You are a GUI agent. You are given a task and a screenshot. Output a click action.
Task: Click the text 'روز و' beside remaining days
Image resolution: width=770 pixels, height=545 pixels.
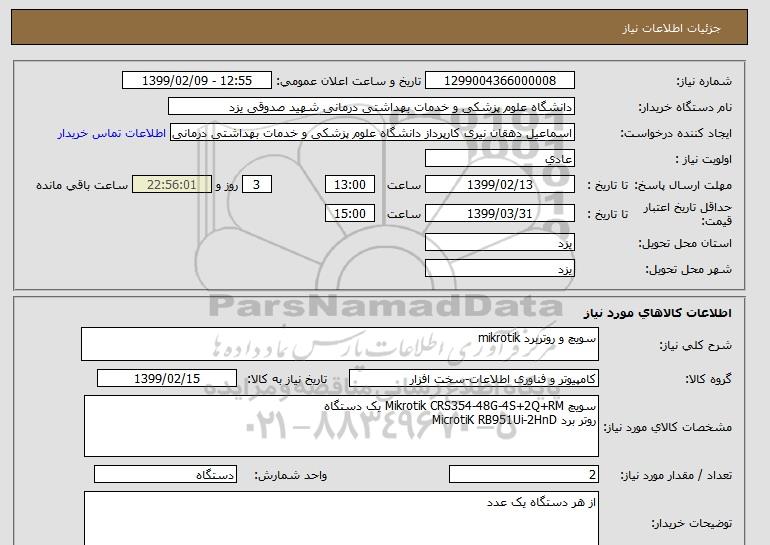tap(227, 185)
